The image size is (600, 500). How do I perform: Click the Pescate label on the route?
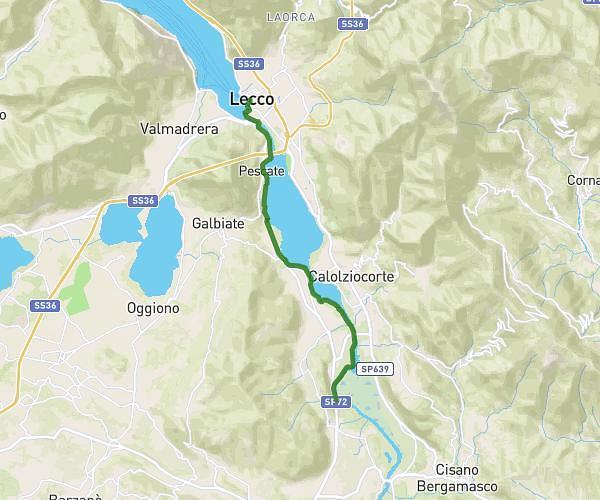coord(262,171)
